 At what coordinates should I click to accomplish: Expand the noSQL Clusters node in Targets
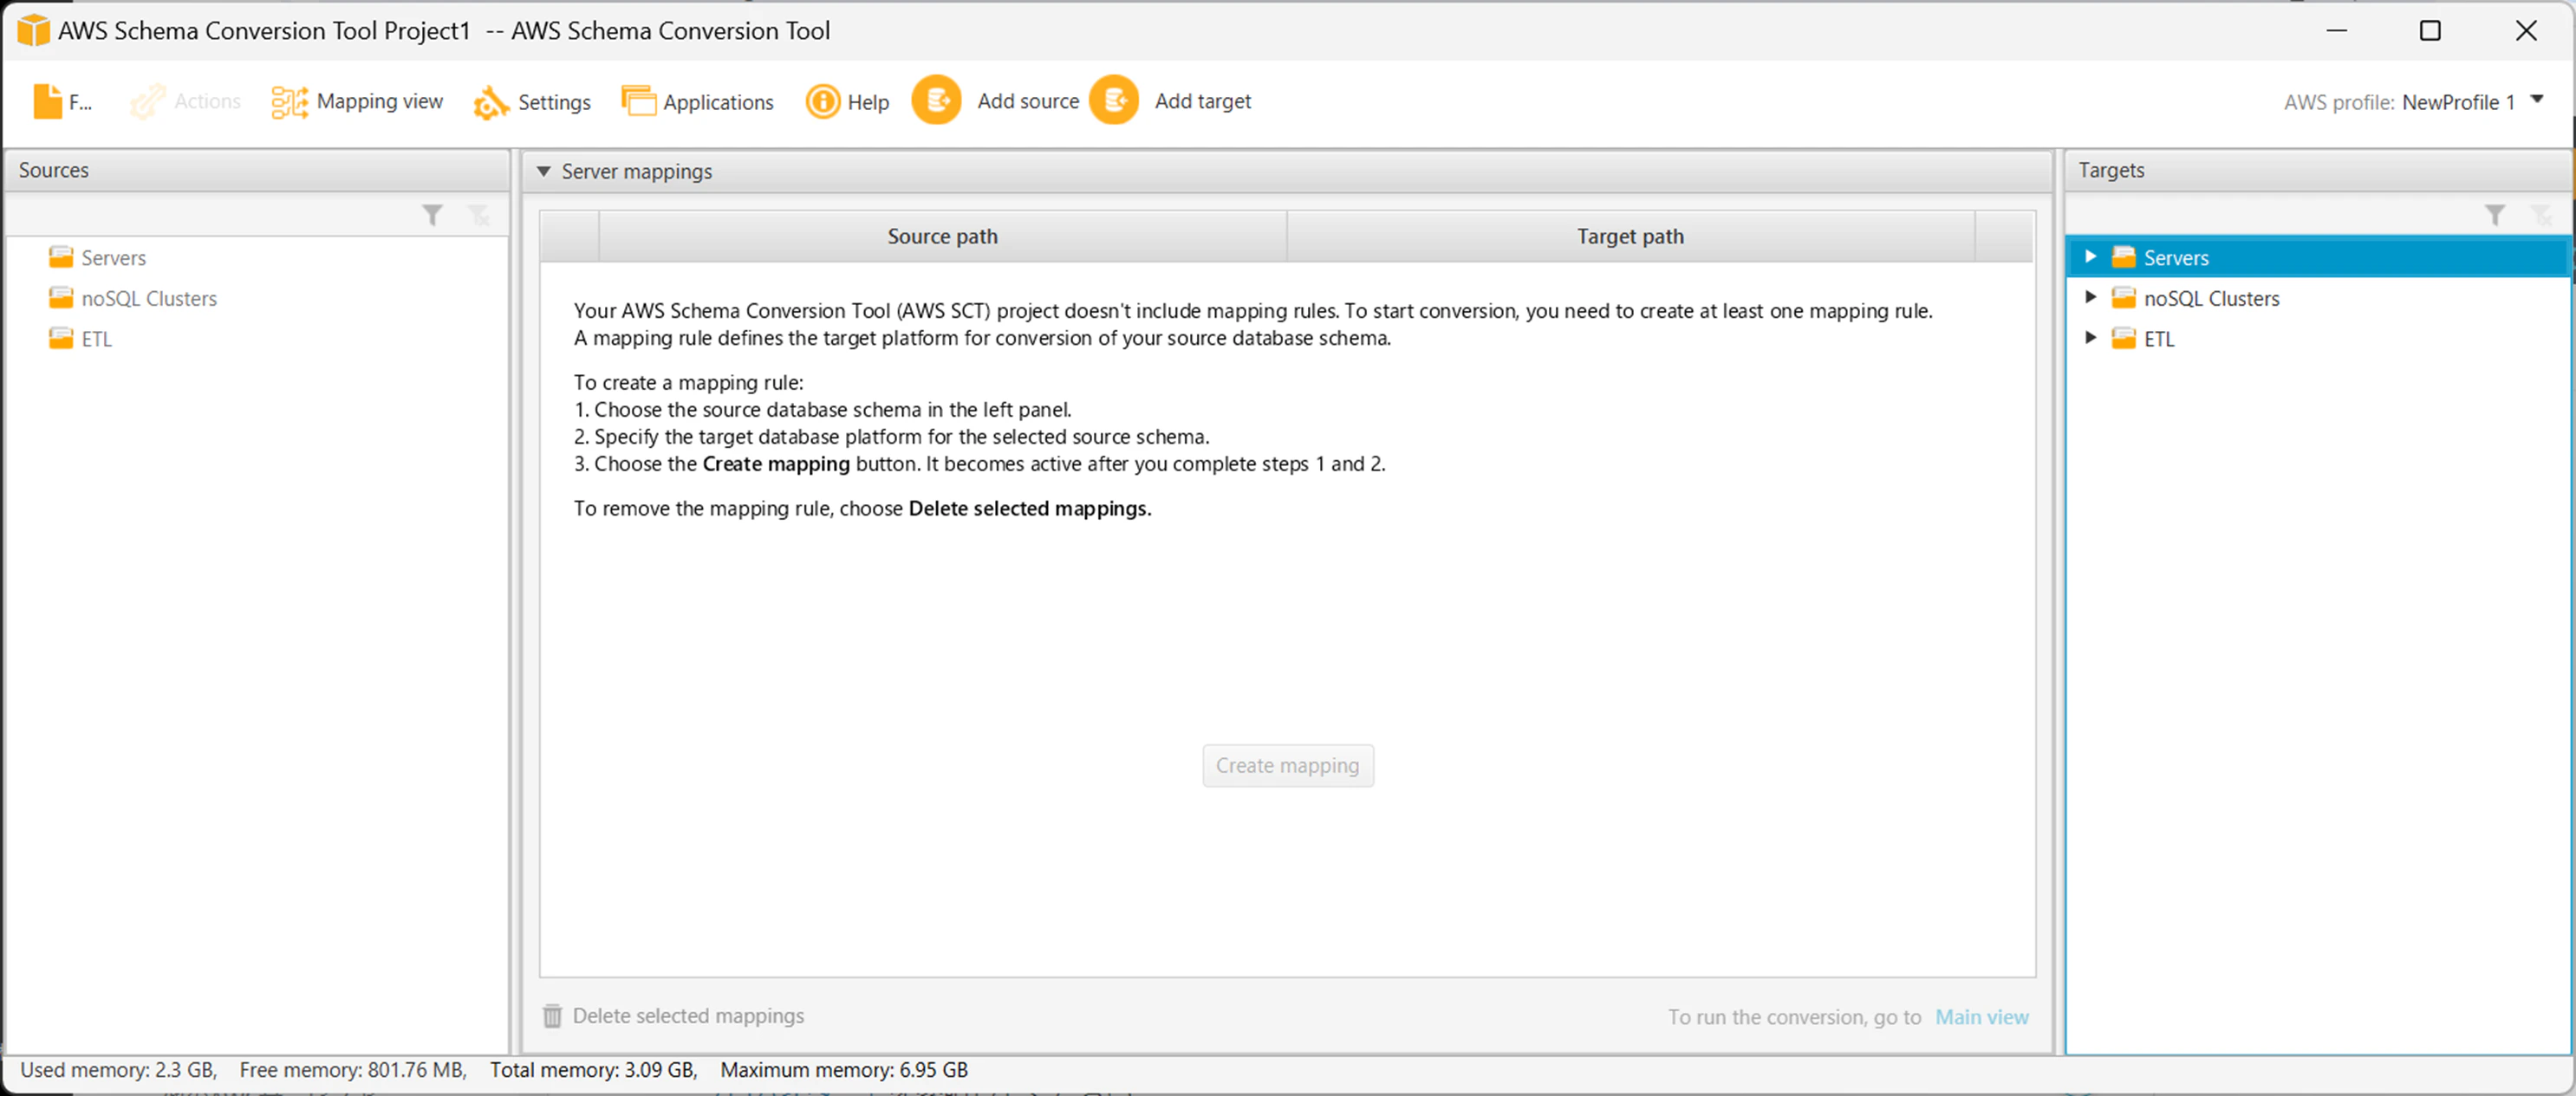pyautogui.click(x=2090, y=297)
